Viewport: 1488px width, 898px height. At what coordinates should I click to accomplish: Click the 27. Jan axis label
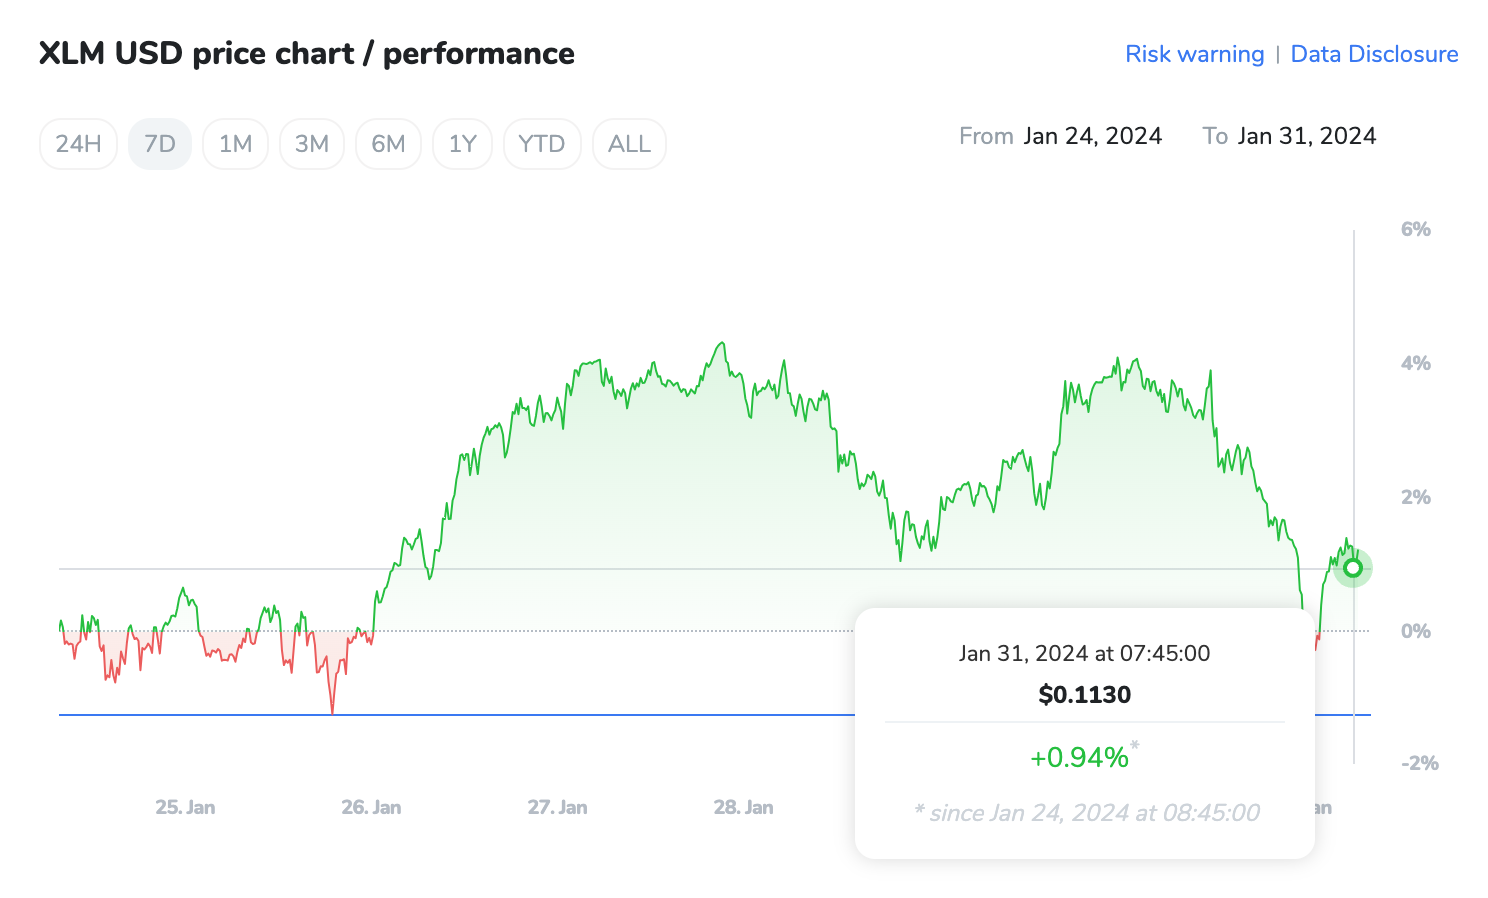click(557, 807)
